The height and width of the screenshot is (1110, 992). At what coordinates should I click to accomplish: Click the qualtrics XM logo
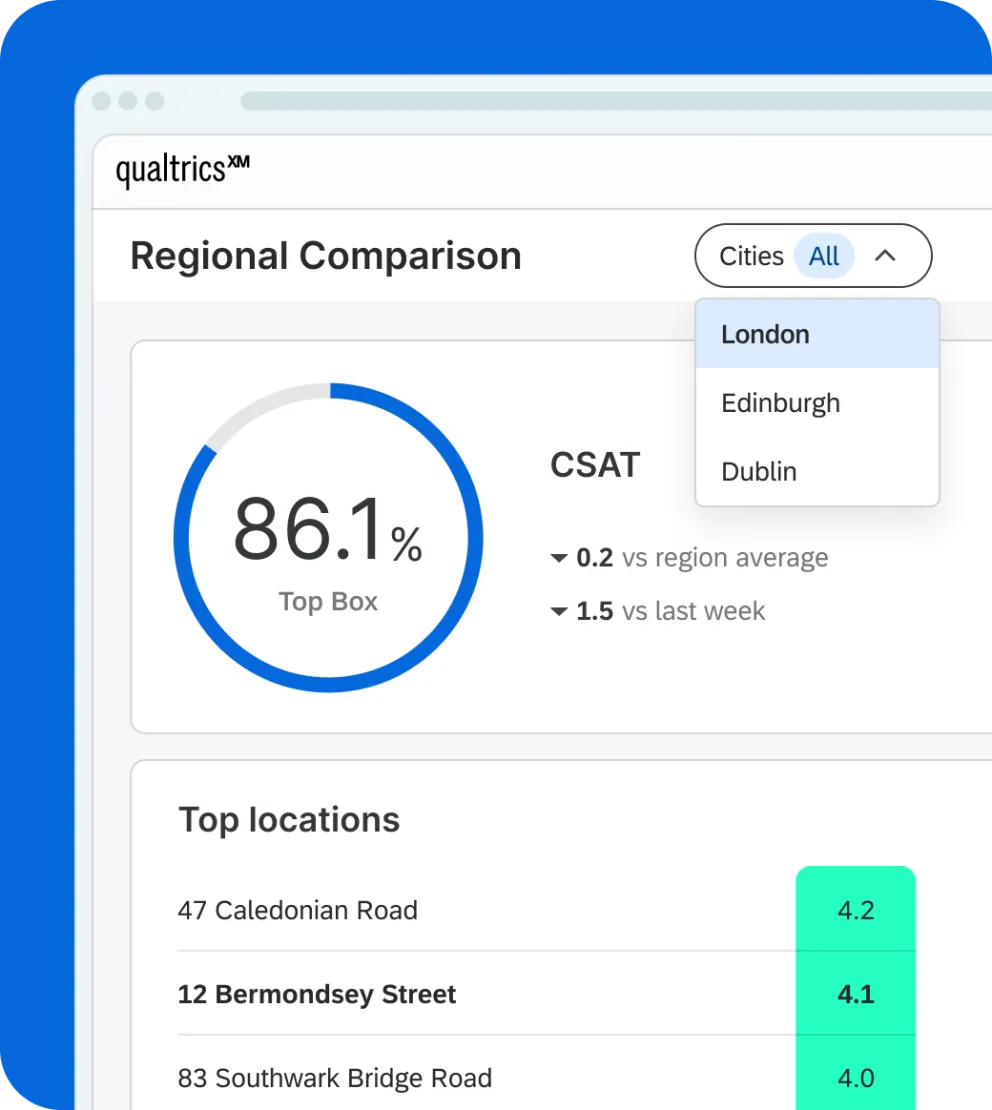183,171
